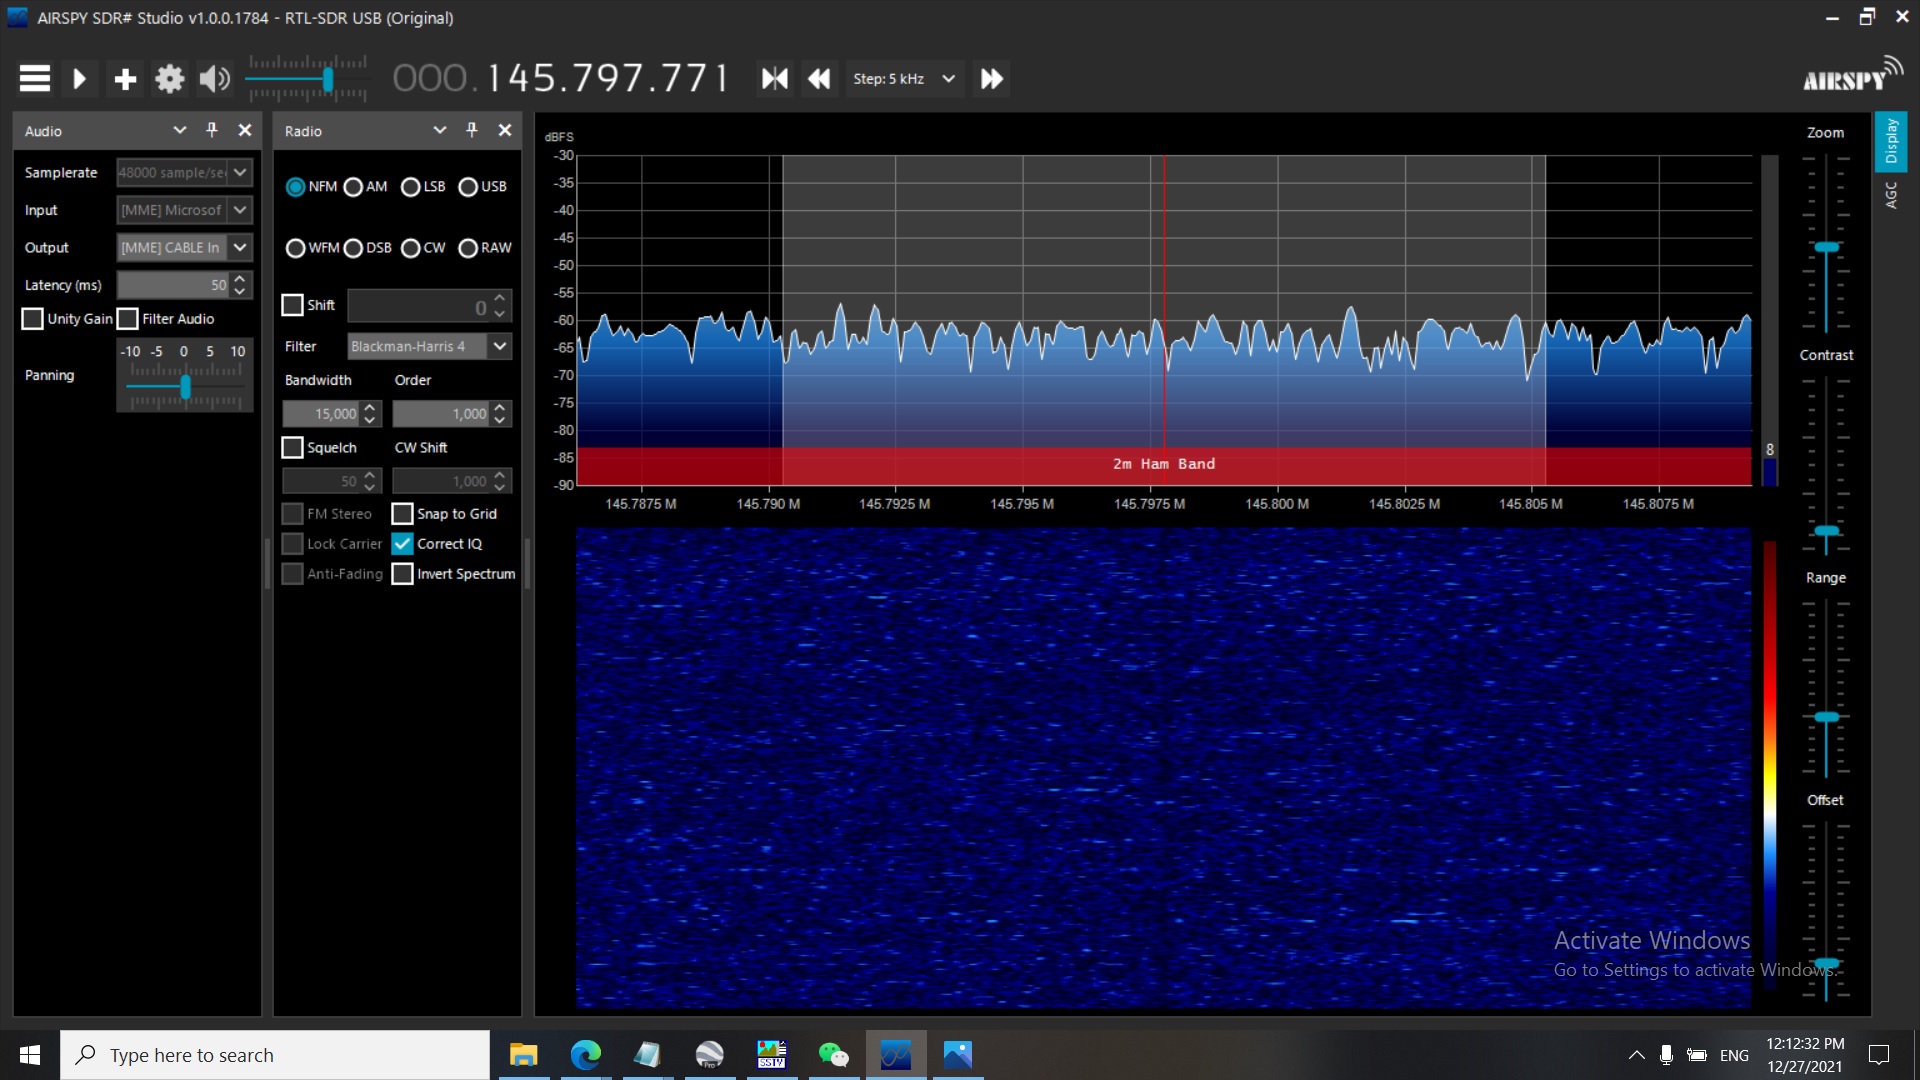
Task: Open the hamburger main menu
Action: pyautogui.click(x=35, y=78)
